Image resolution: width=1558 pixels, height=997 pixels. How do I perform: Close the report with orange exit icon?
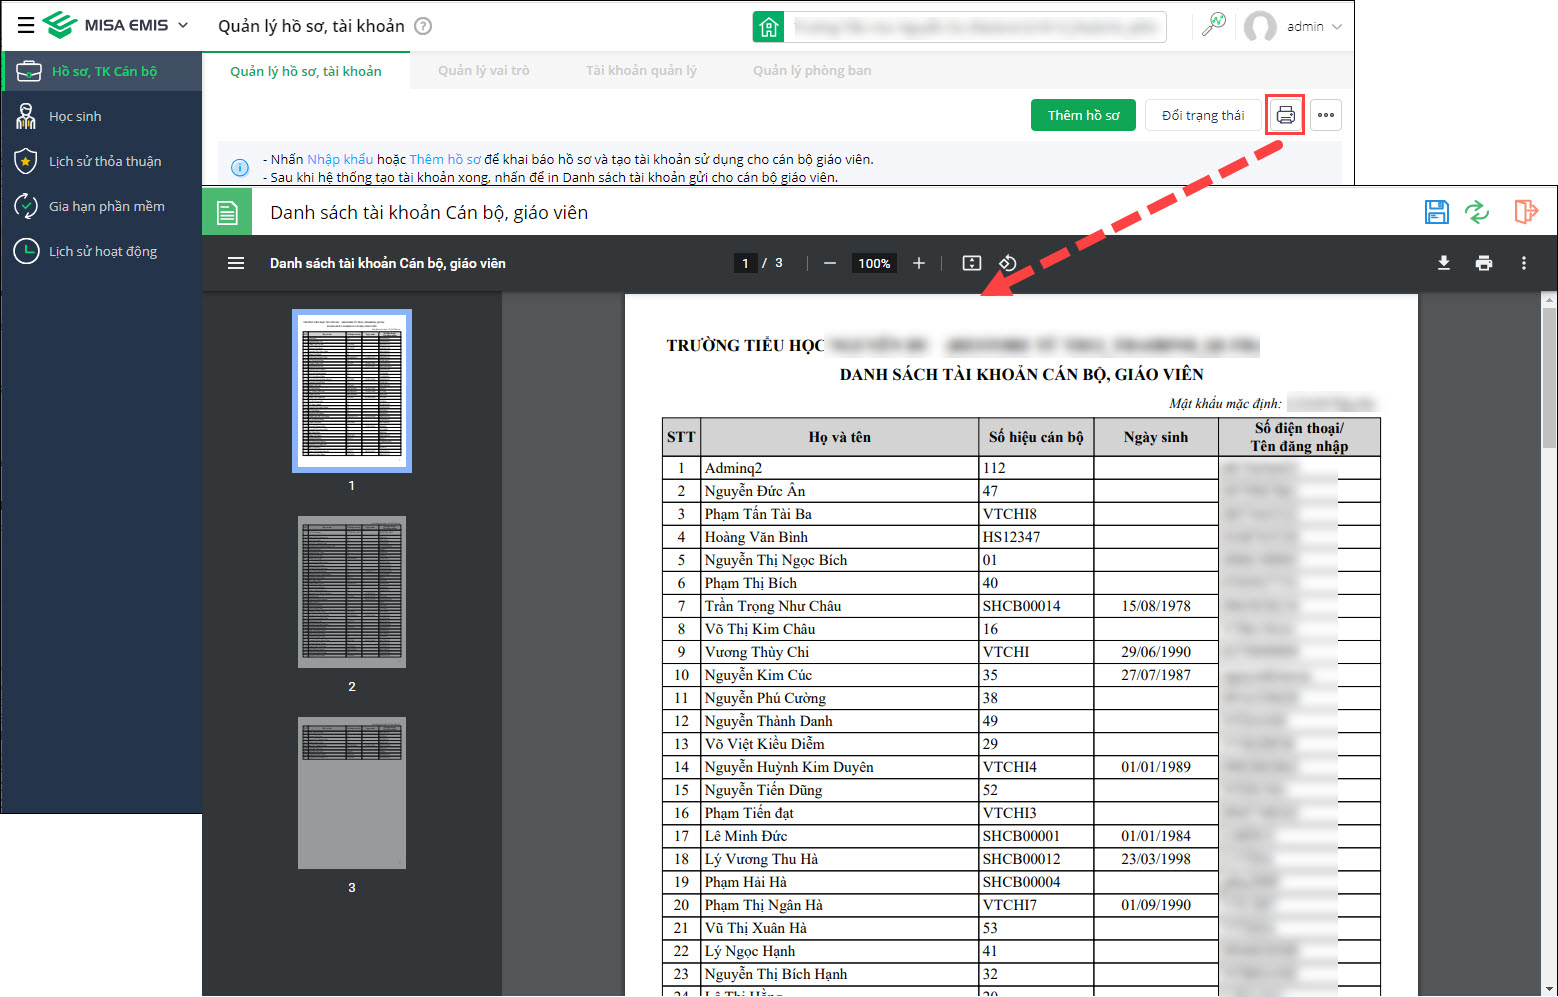1525,211
